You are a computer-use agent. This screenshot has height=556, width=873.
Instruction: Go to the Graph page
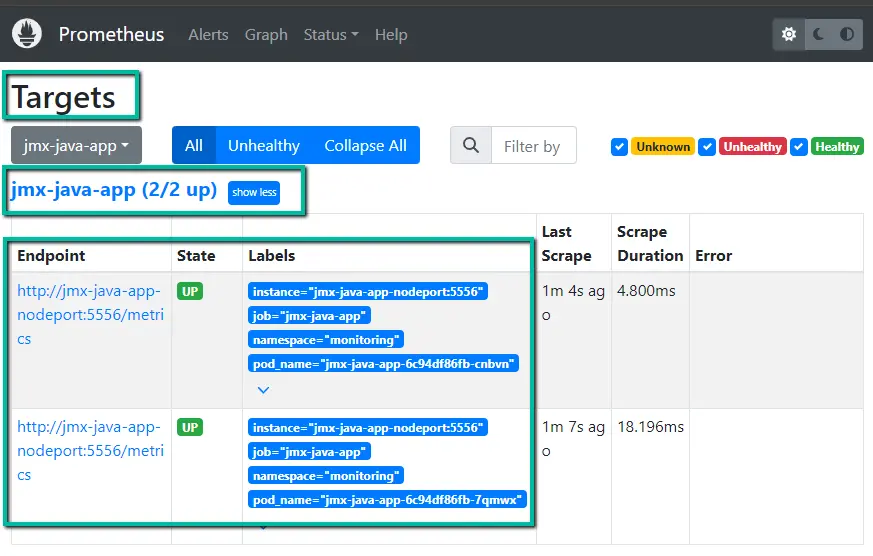(x=266, y=34)
